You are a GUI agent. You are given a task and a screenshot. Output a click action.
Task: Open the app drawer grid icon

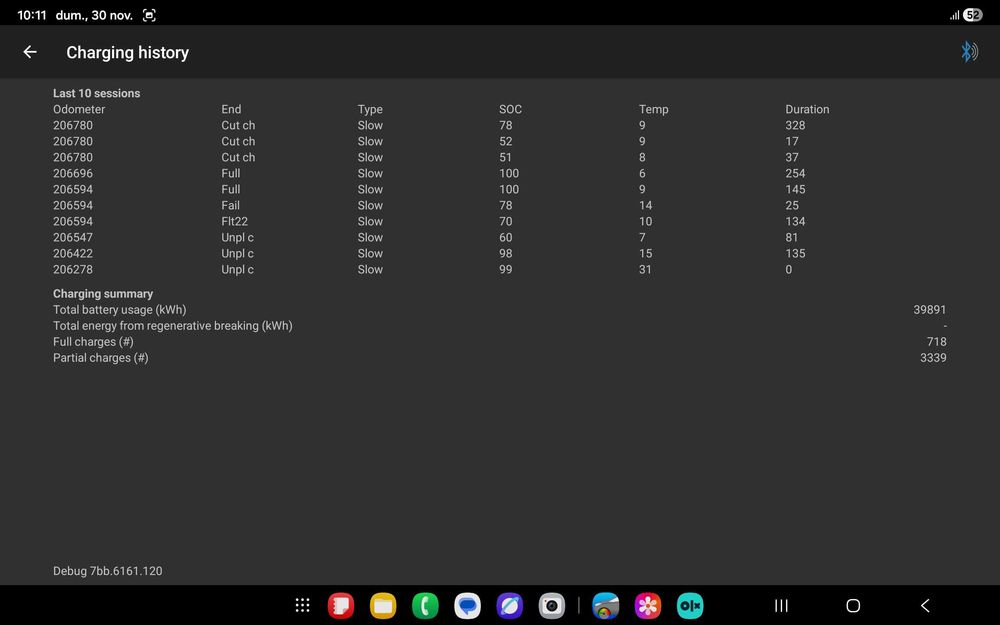point(302,605)
